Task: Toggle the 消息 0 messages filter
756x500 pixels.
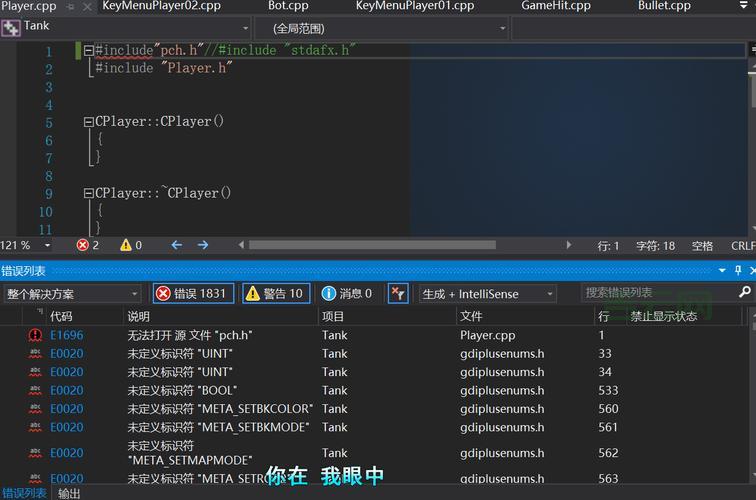Action: click(x=347, y=293)
